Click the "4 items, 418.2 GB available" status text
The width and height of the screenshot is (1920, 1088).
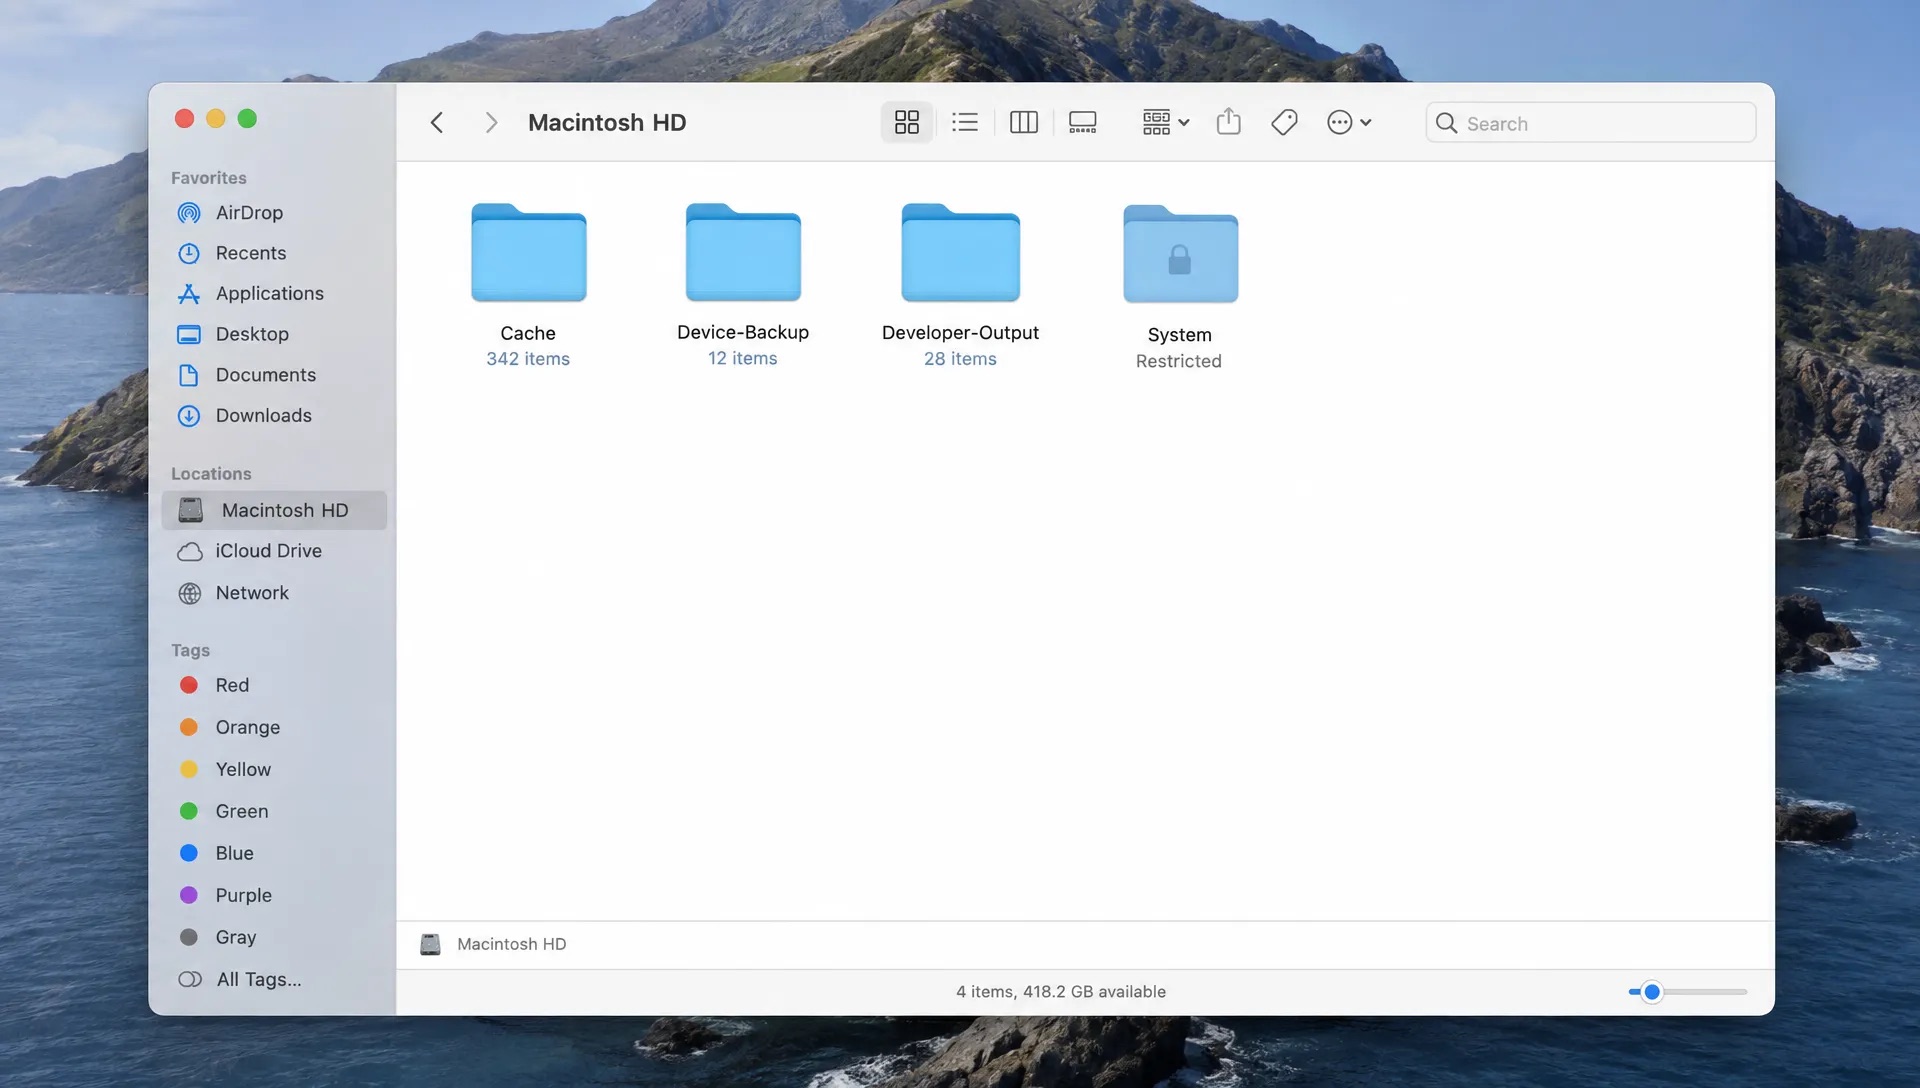point(1061,992)
